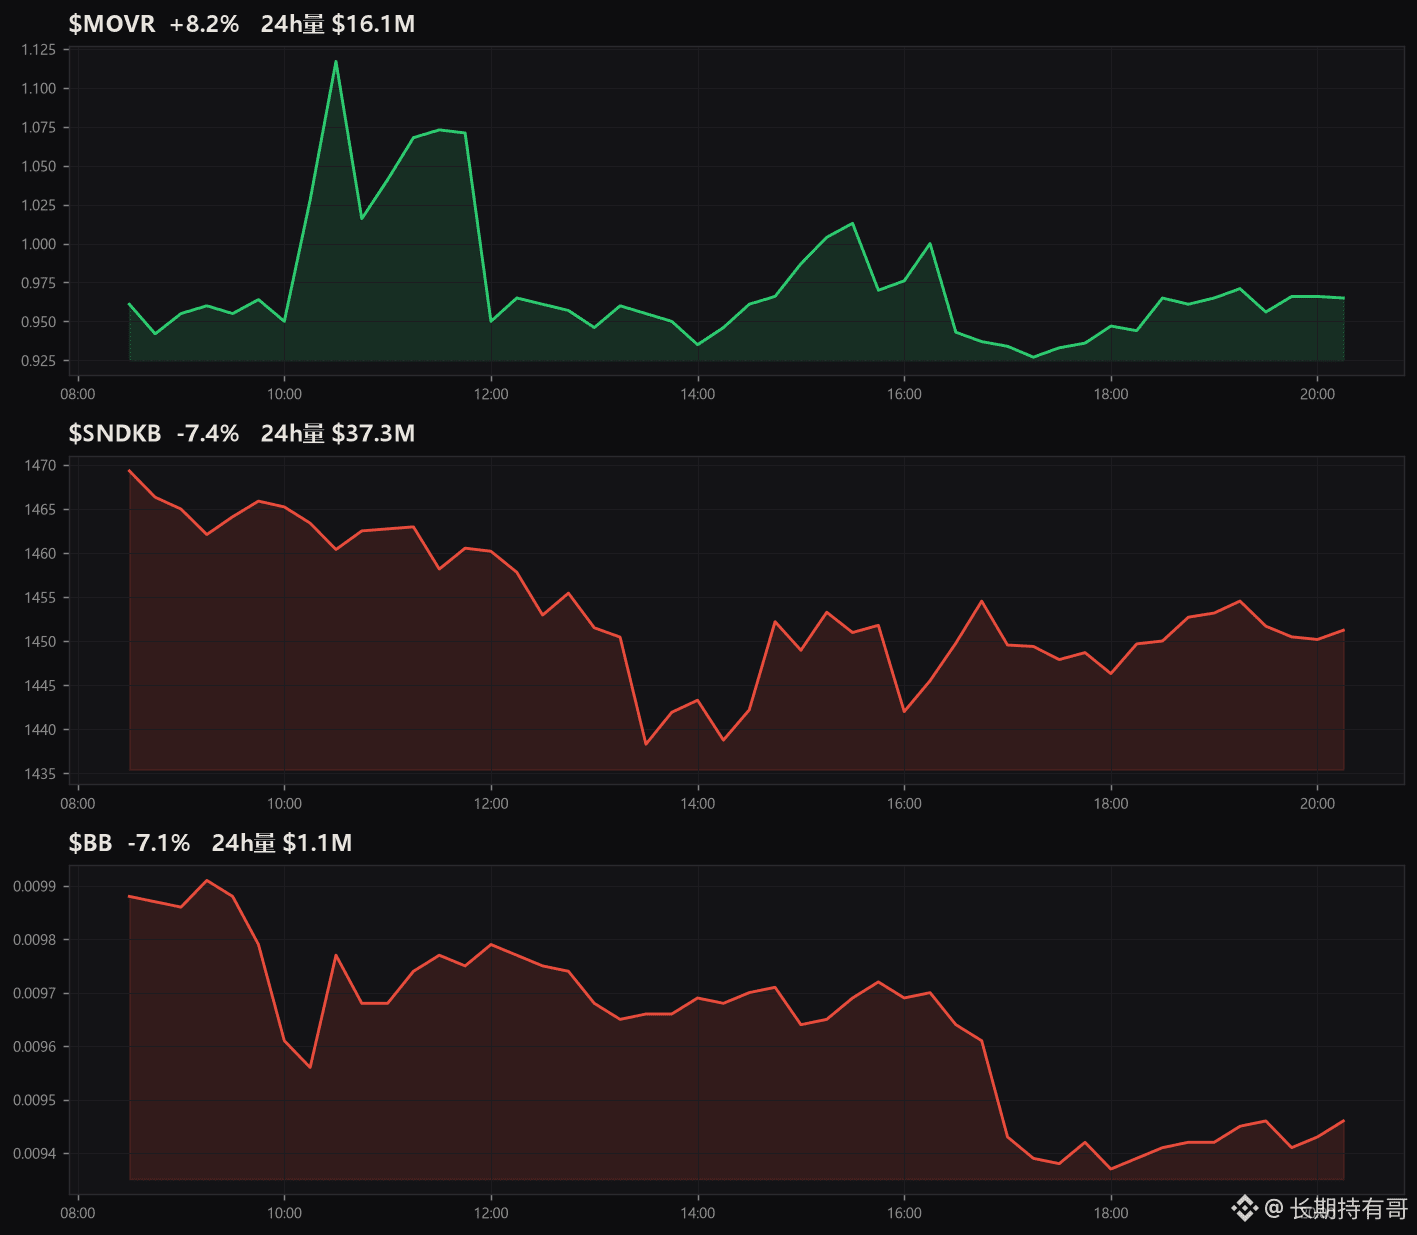The image size is (1417, 1235).
Task: Click the 20:00 time label under MOVR chart
Action: (x=1317, y=394)
